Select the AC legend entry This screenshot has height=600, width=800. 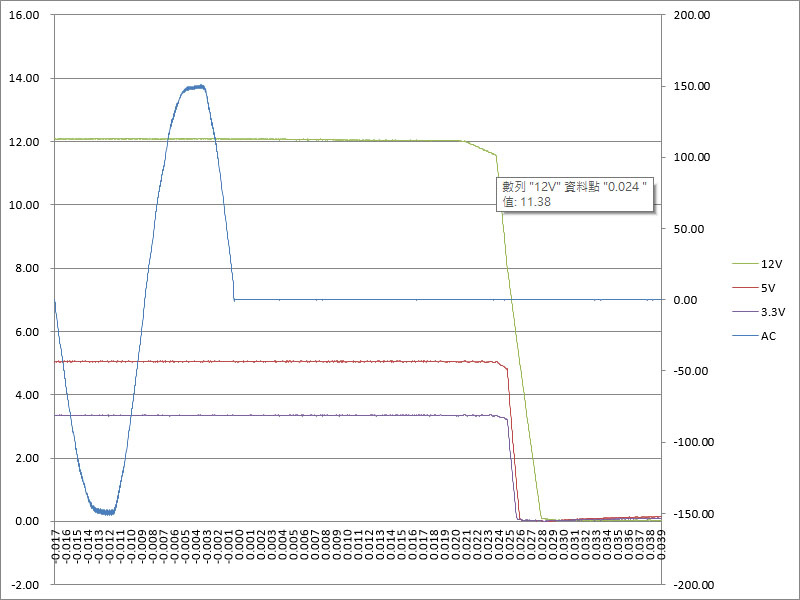coord(754,336)
